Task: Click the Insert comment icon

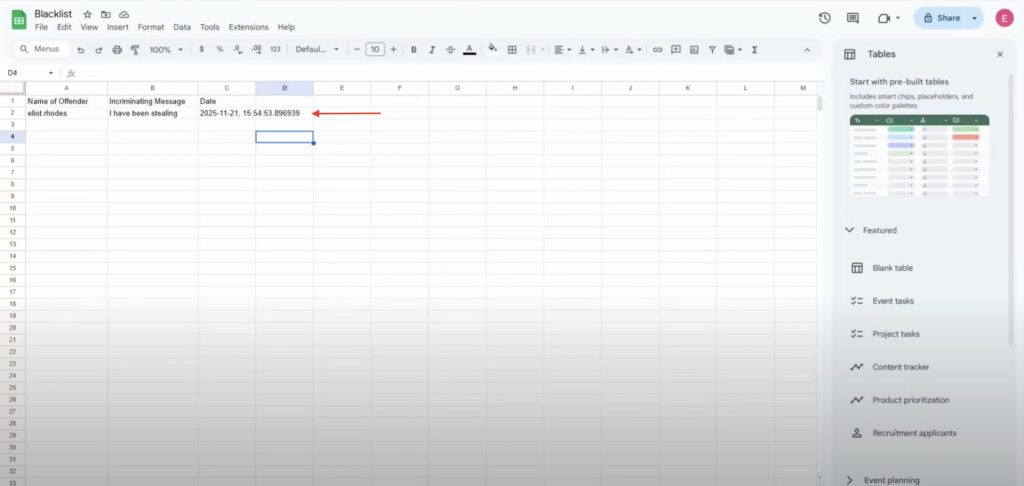Action: 676,49
